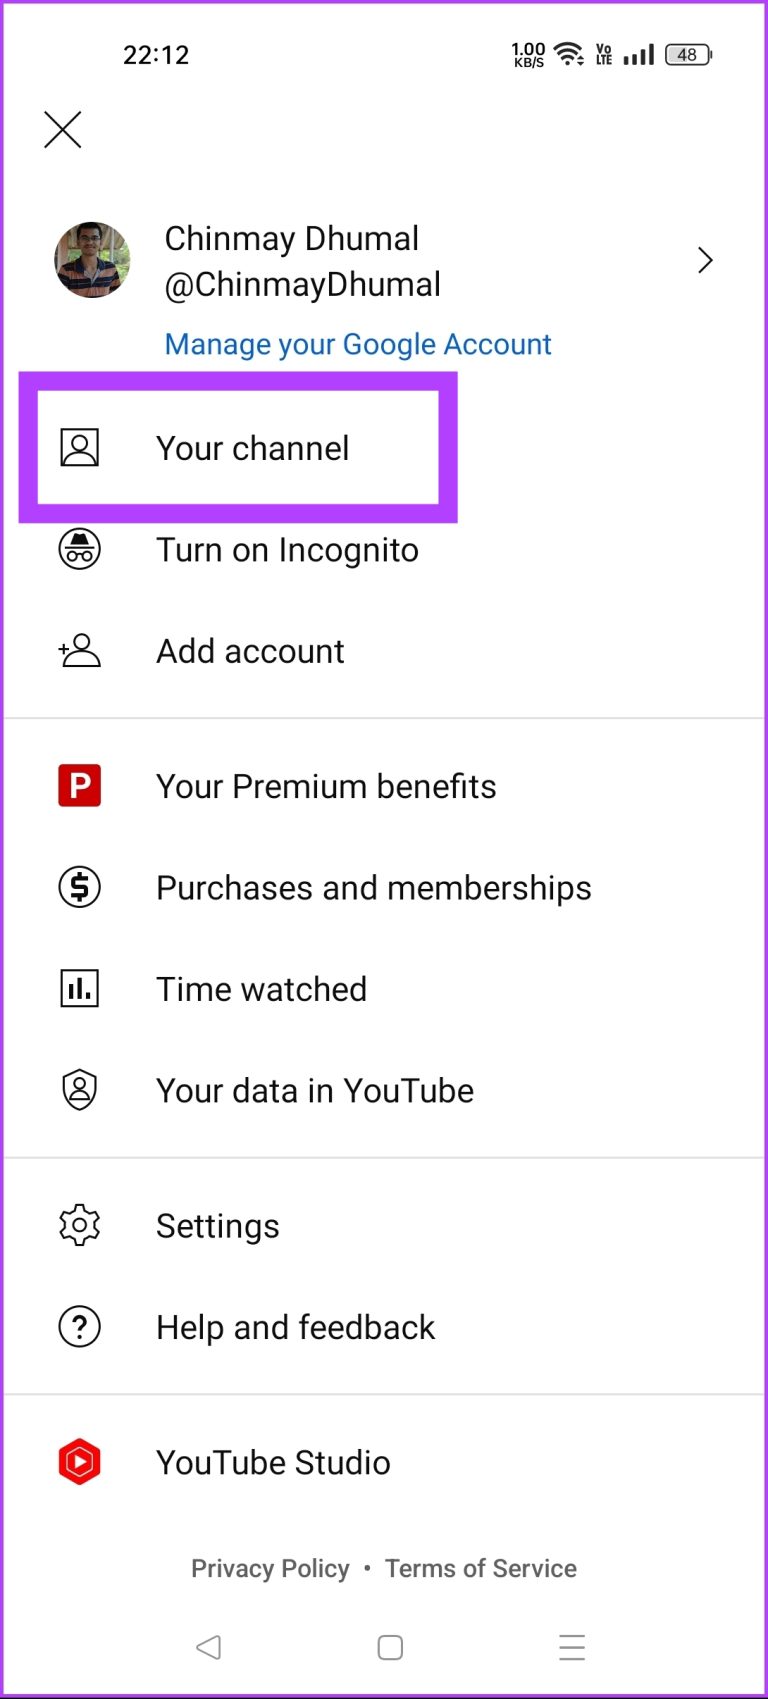Screen dimensions: 768x1699
Task: Open the YouTube Studio icon
Action: [x=79, y=1462]
